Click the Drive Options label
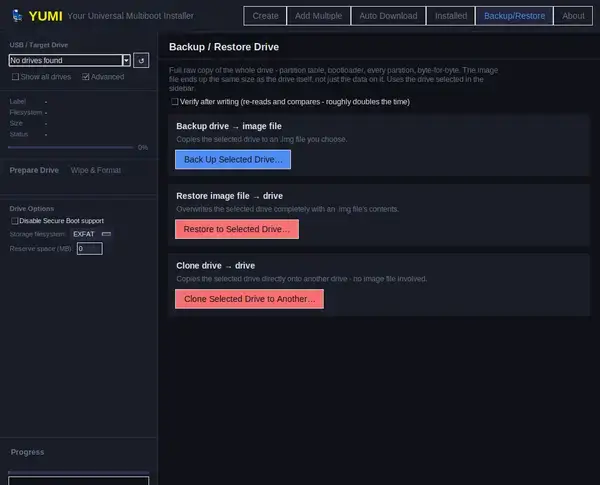Viewport: 600px width, 485px height. click(32, 209)
